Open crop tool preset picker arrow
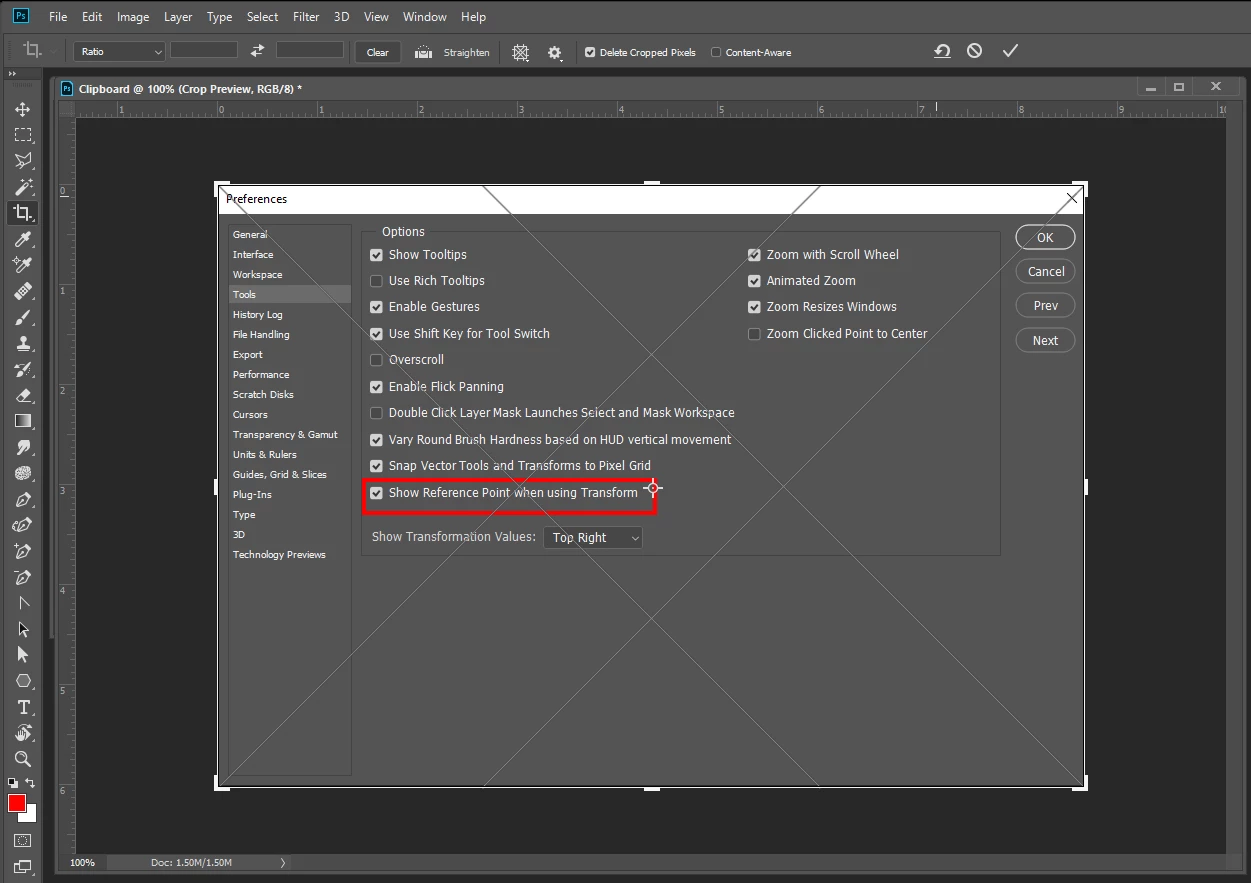Image resolution: width=1251 pixels, height=883 pixels. click(x=52, y=52)
